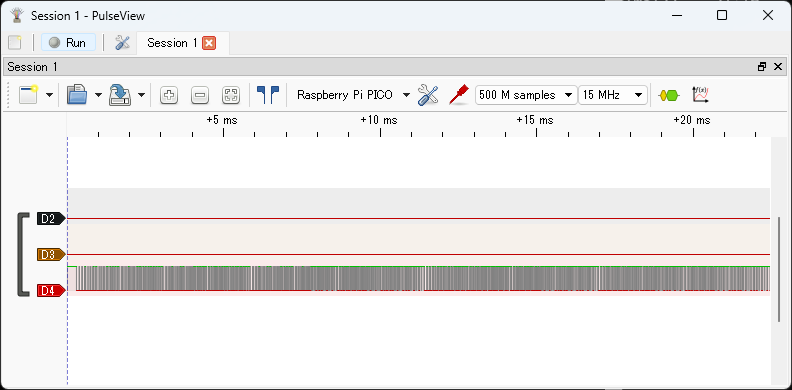Image resolution: width=792 pixels, height=390 pixels.
Task: Click the vertical scrollbar of trace view
Action: pos(779,269)
